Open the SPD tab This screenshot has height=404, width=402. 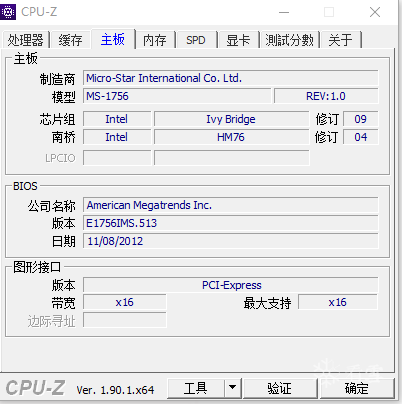[196, 40]
